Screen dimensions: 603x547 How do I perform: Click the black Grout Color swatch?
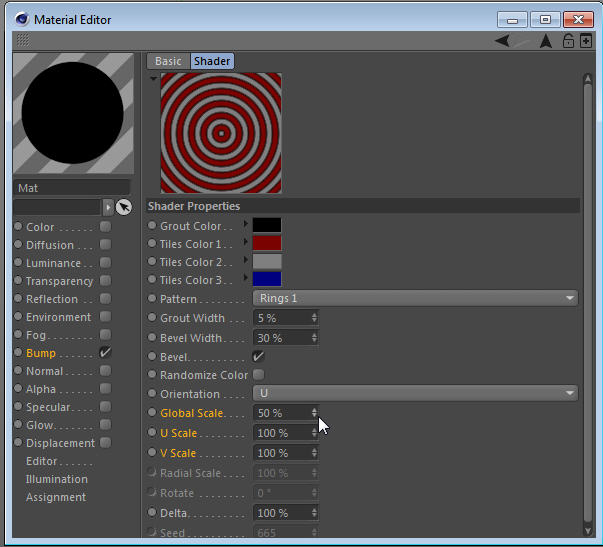[x=267, y=225]
